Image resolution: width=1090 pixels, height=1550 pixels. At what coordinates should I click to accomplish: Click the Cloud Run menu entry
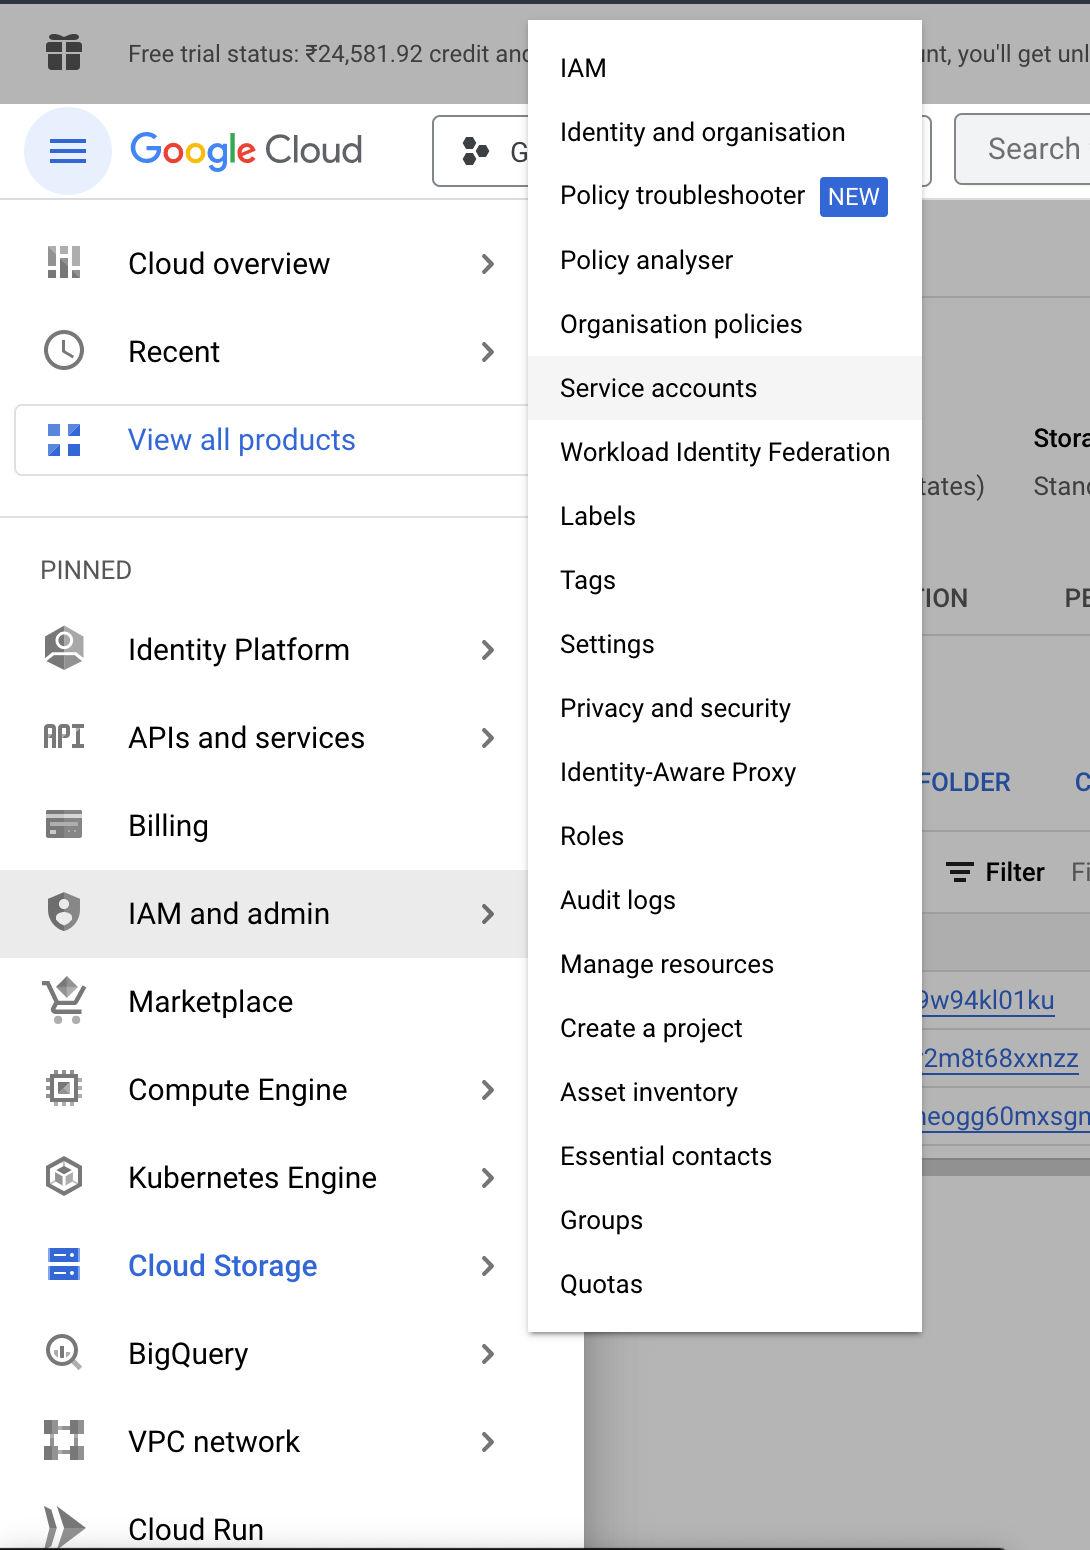click(x=264, y=1528)
